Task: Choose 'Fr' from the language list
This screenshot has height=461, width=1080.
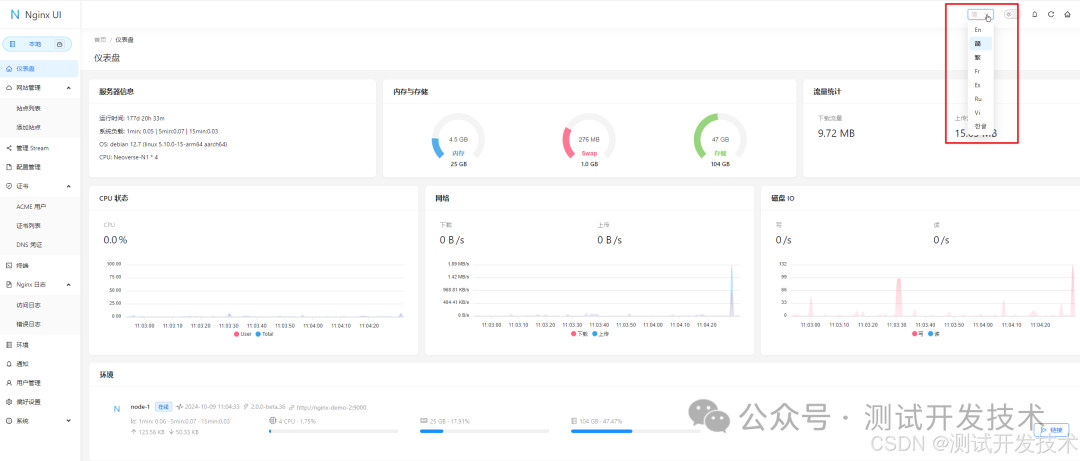Action: pyautogui.click(x=979, y=71)
